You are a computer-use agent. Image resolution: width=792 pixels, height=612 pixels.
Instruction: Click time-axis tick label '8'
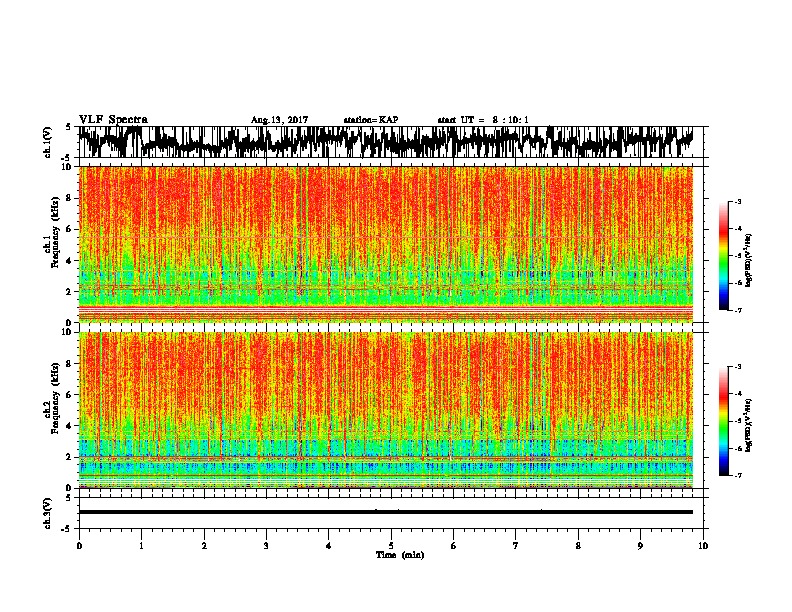(578, 546)
